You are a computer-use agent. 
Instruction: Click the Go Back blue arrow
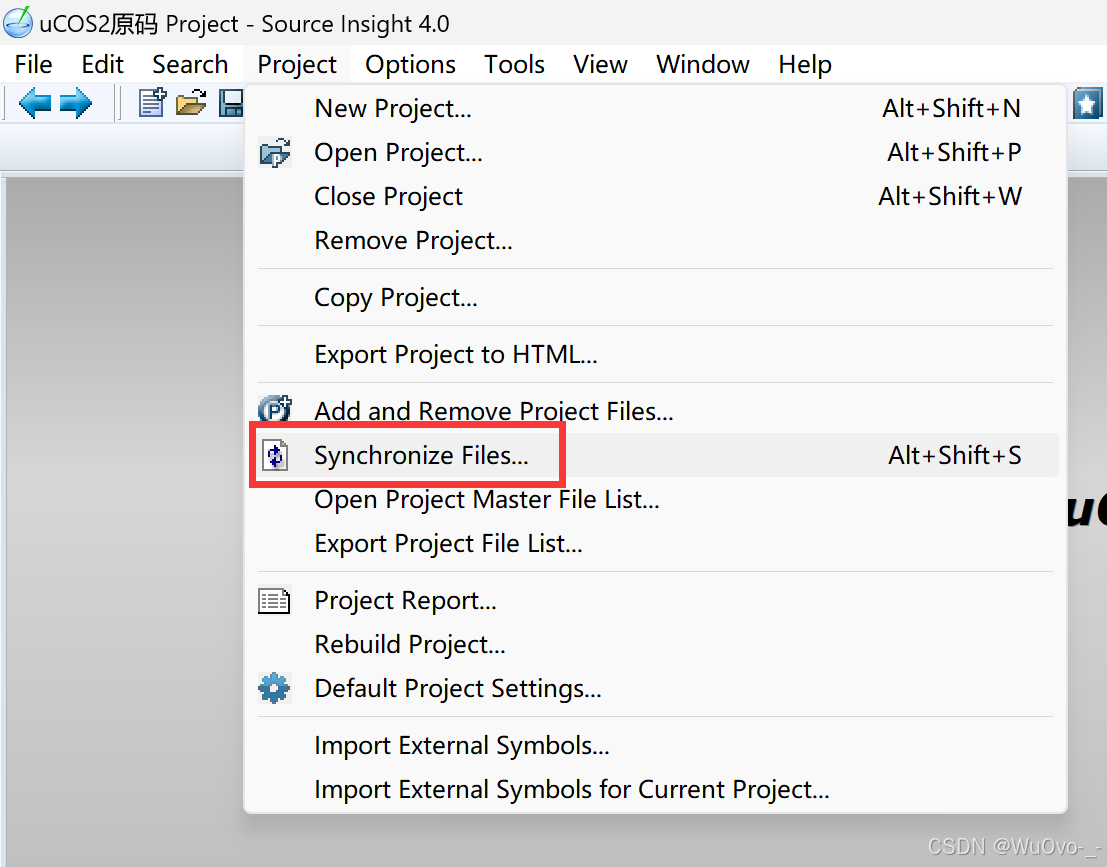point(35,104)
